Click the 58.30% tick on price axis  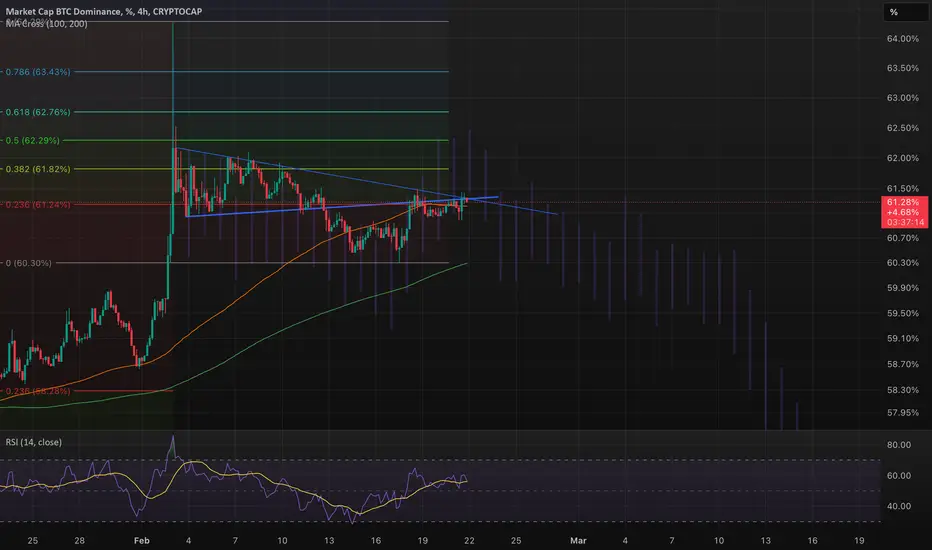902,390
